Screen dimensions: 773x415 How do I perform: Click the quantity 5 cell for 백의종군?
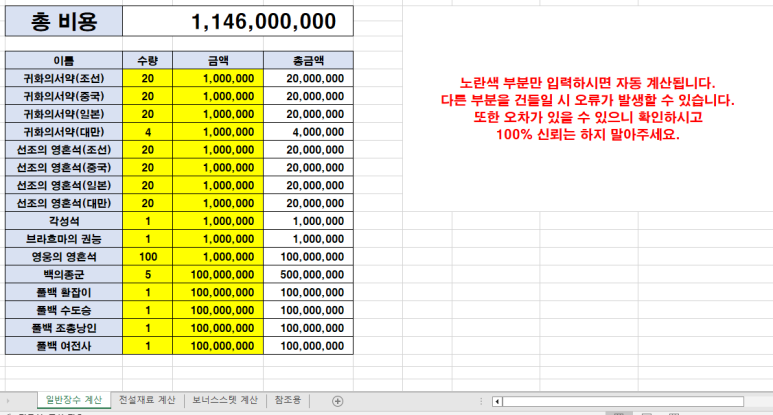(147, 275)
